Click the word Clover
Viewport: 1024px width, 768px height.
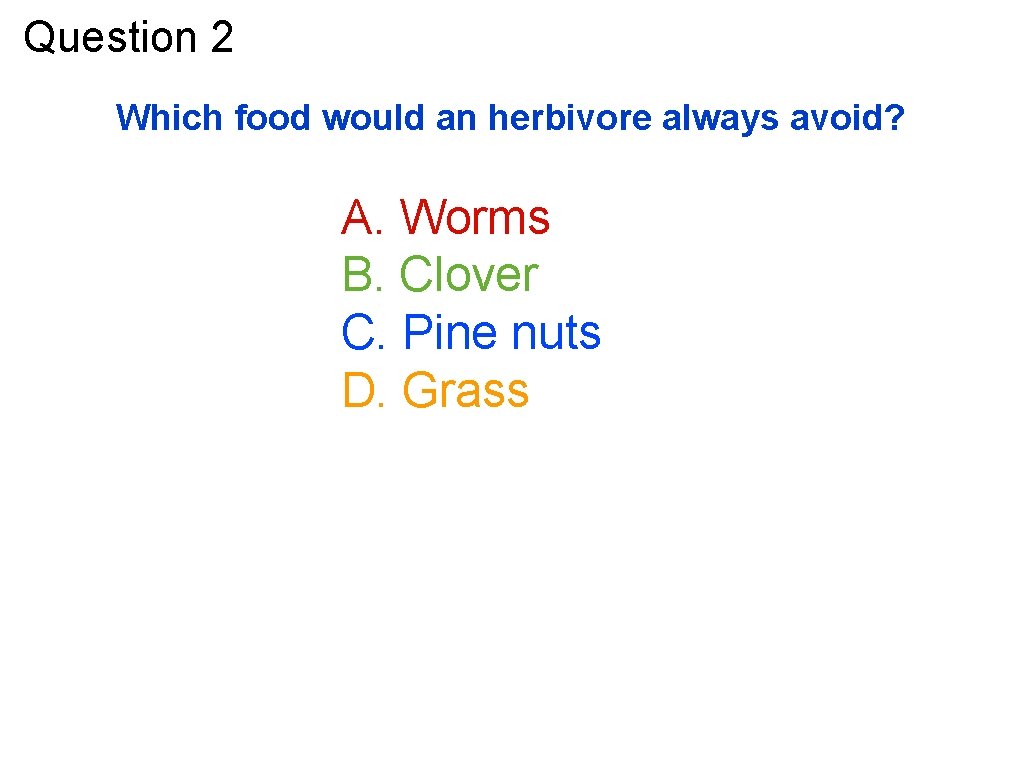coord(469,274)
